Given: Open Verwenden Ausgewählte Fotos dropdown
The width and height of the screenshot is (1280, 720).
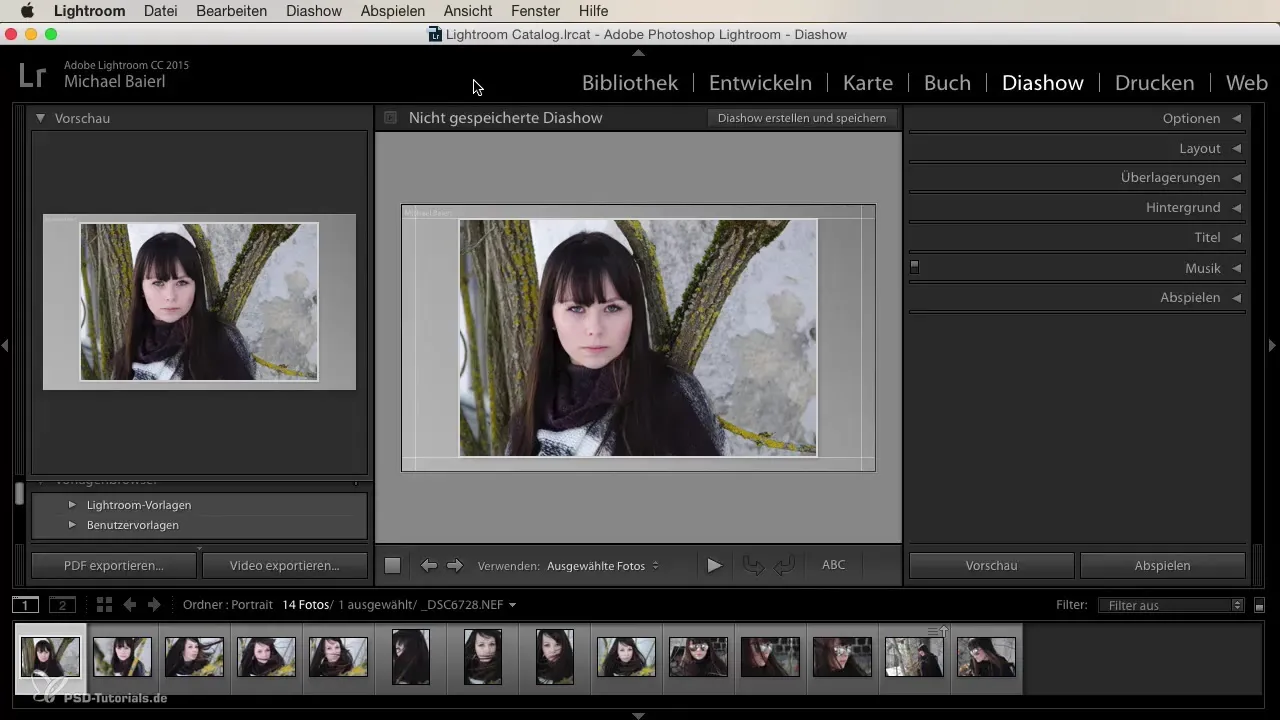Looking at the screenshot, I should (x=603, y=566).
